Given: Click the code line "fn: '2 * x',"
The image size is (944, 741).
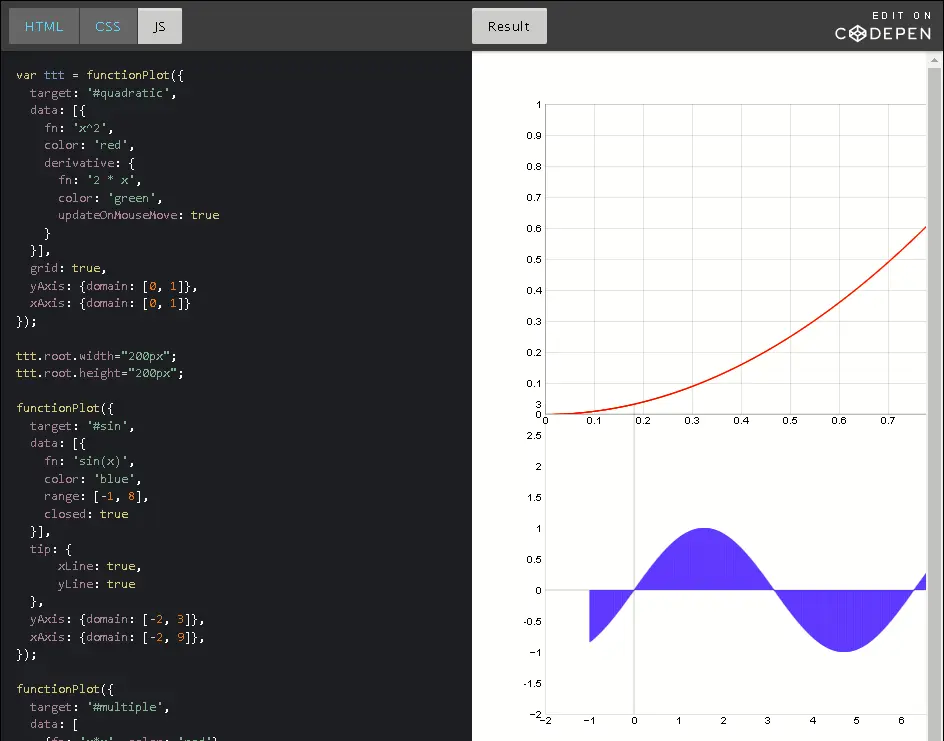Looking at the screenshot, I should pyautogui.click(x=99, y=180).
